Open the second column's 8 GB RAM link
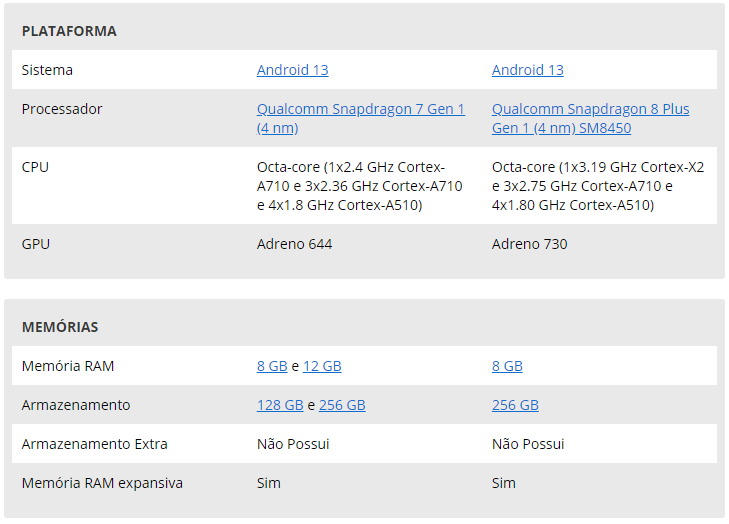The height and width of the screenshot is (524, 729). 507,366
